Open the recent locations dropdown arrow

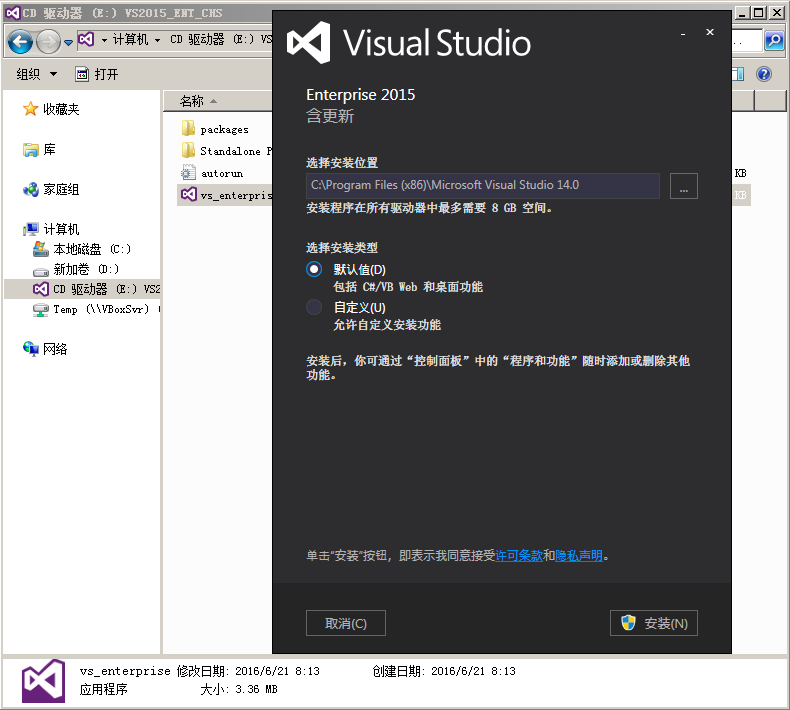pos(68,42)
